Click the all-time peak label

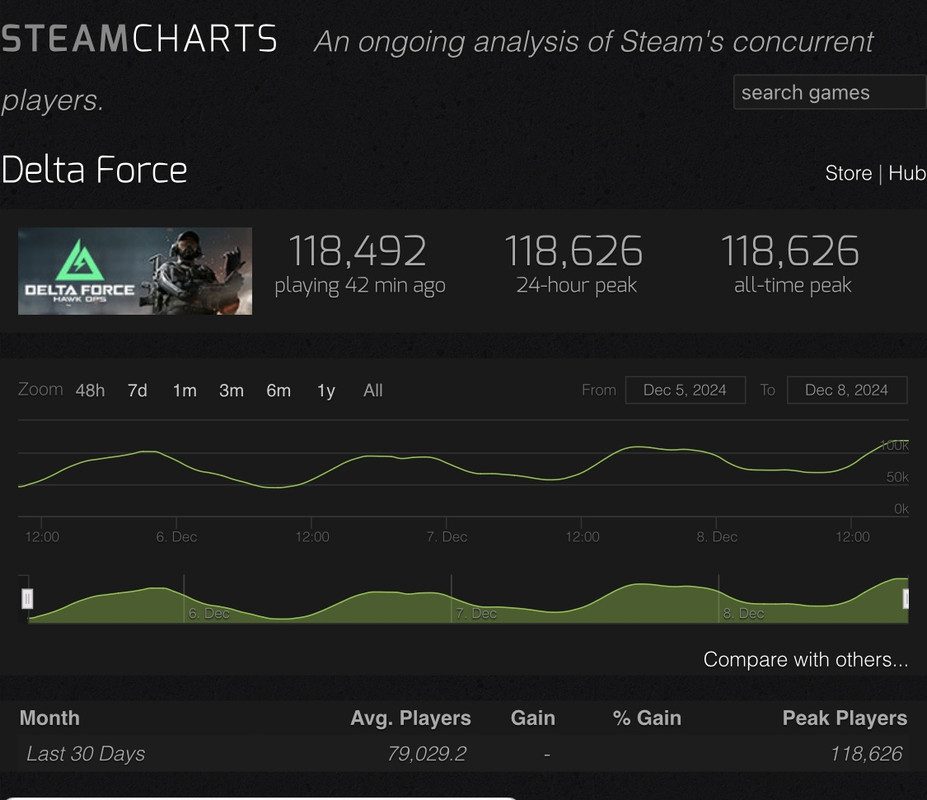(792, 285)
